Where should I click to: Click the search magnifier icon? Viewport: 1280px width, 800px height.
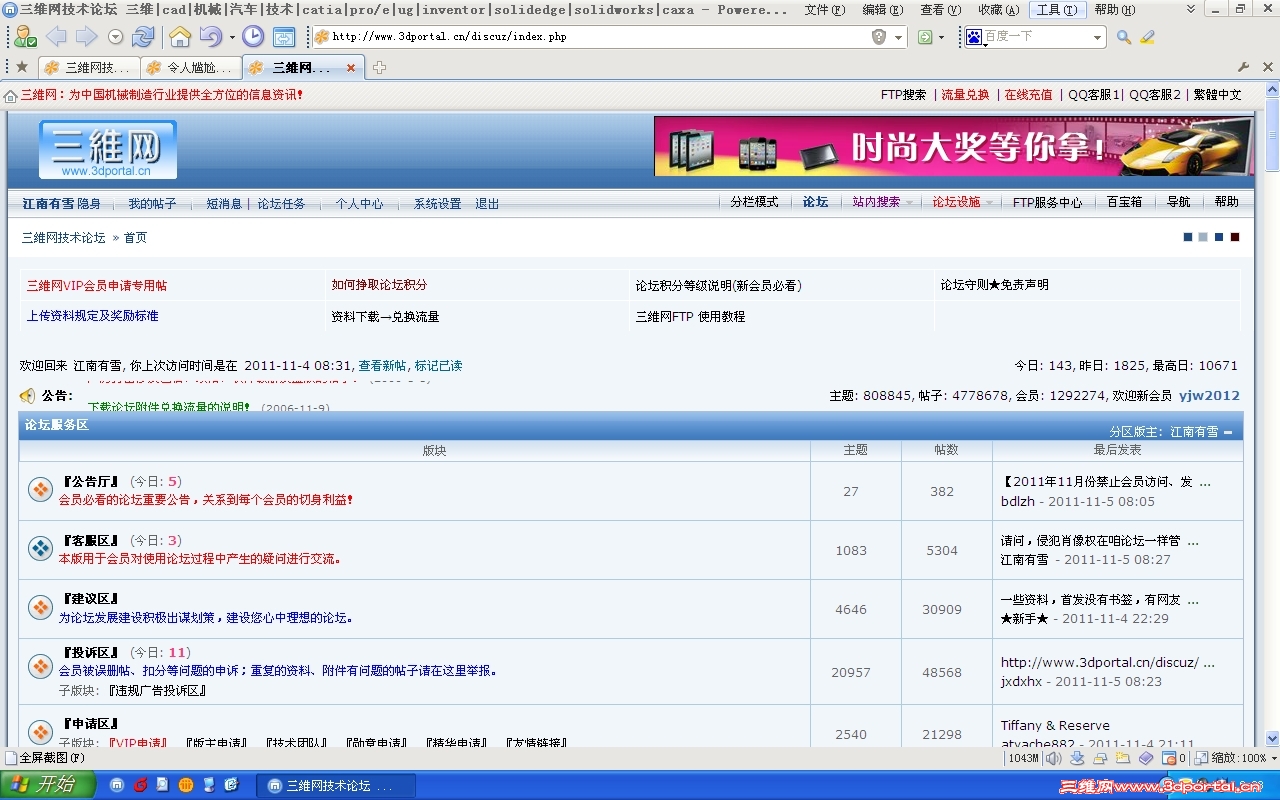click(1124, 37)
